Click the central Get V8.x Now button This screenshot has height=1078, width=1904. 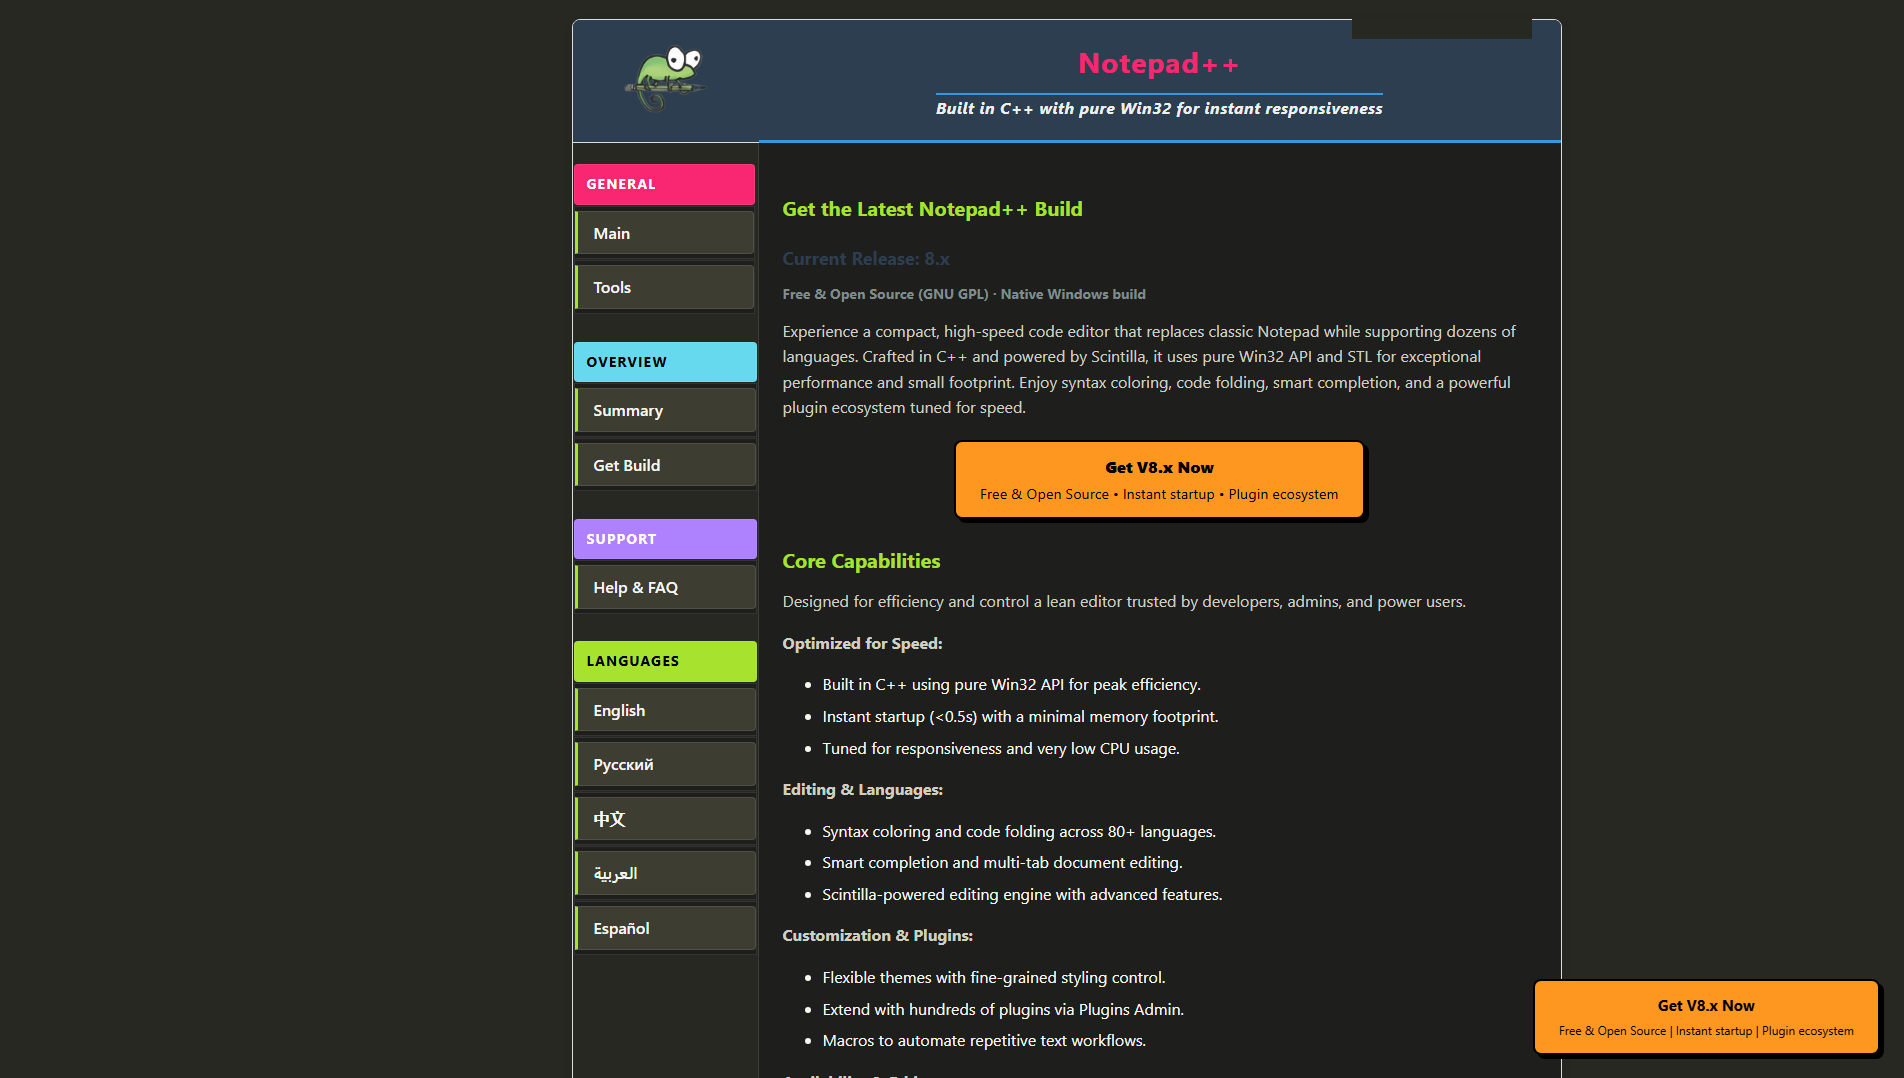click(1159, 480)
